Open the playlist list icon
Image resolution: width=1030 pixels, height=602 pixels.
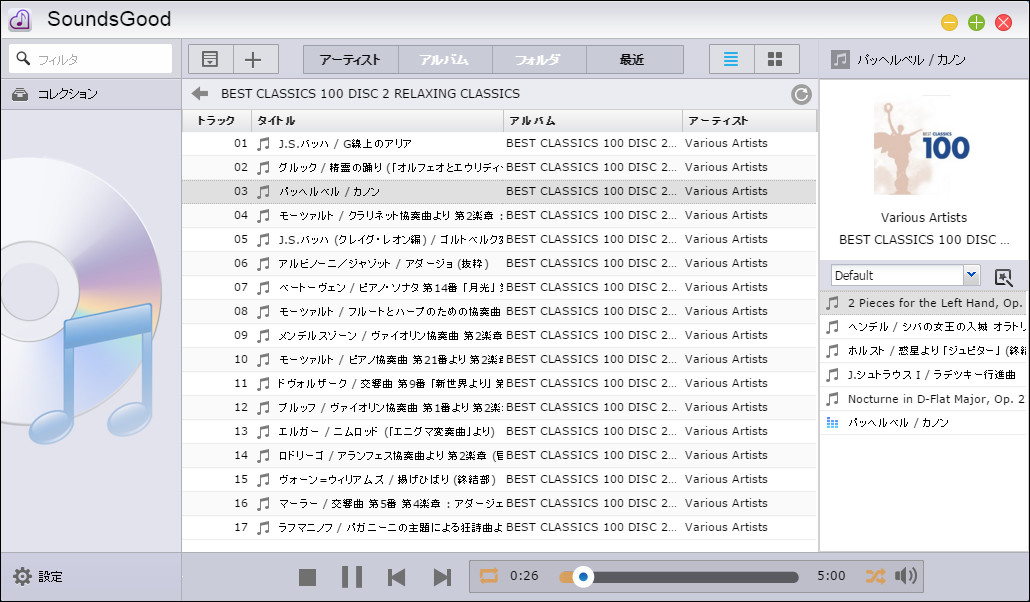pos(208,58)
